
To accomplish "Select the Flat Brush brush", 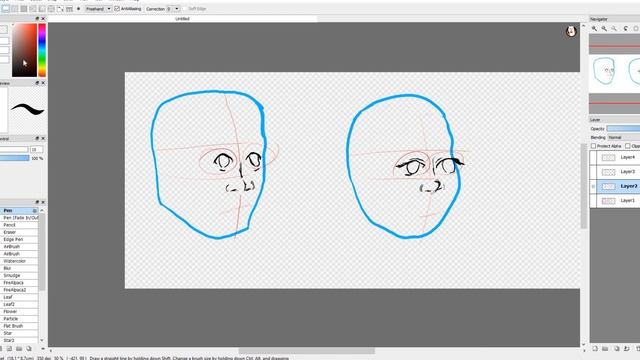I will [x=19, y=326].
